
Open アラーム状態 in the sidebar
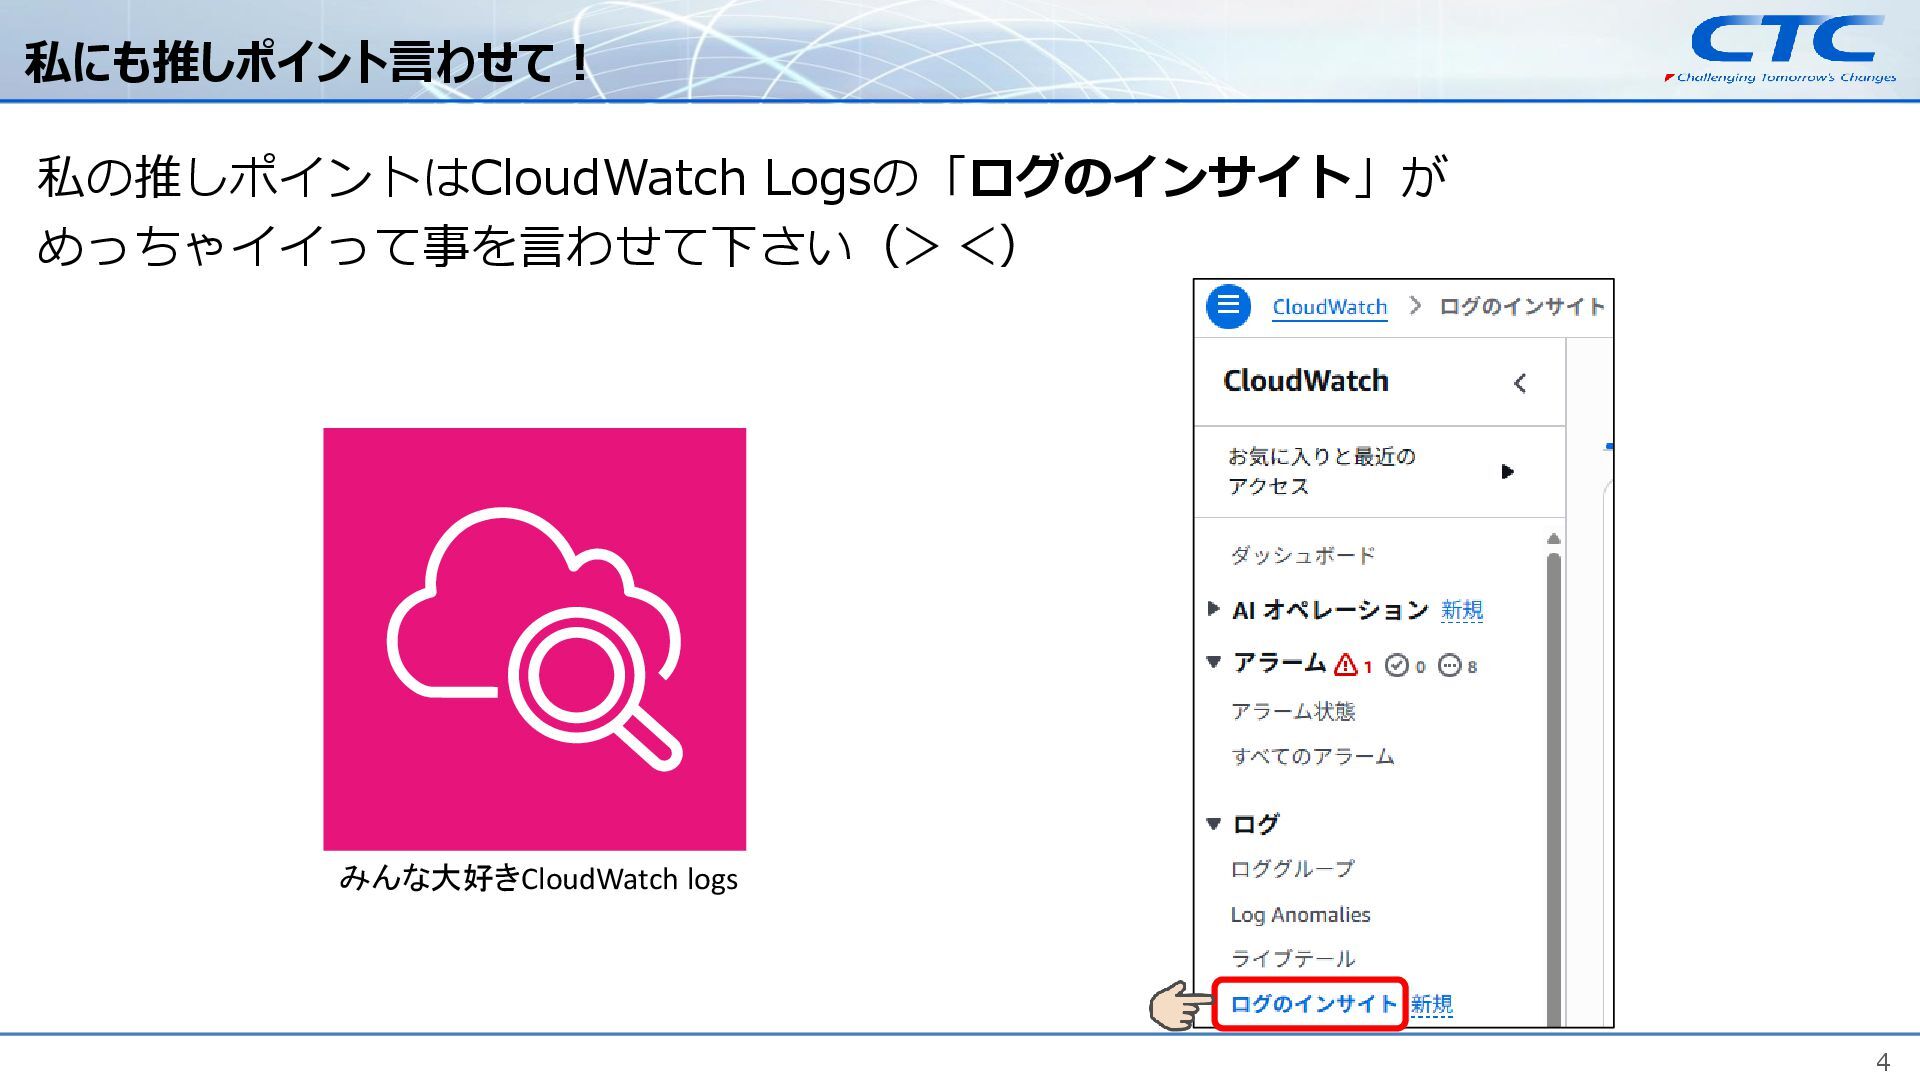1293,711
